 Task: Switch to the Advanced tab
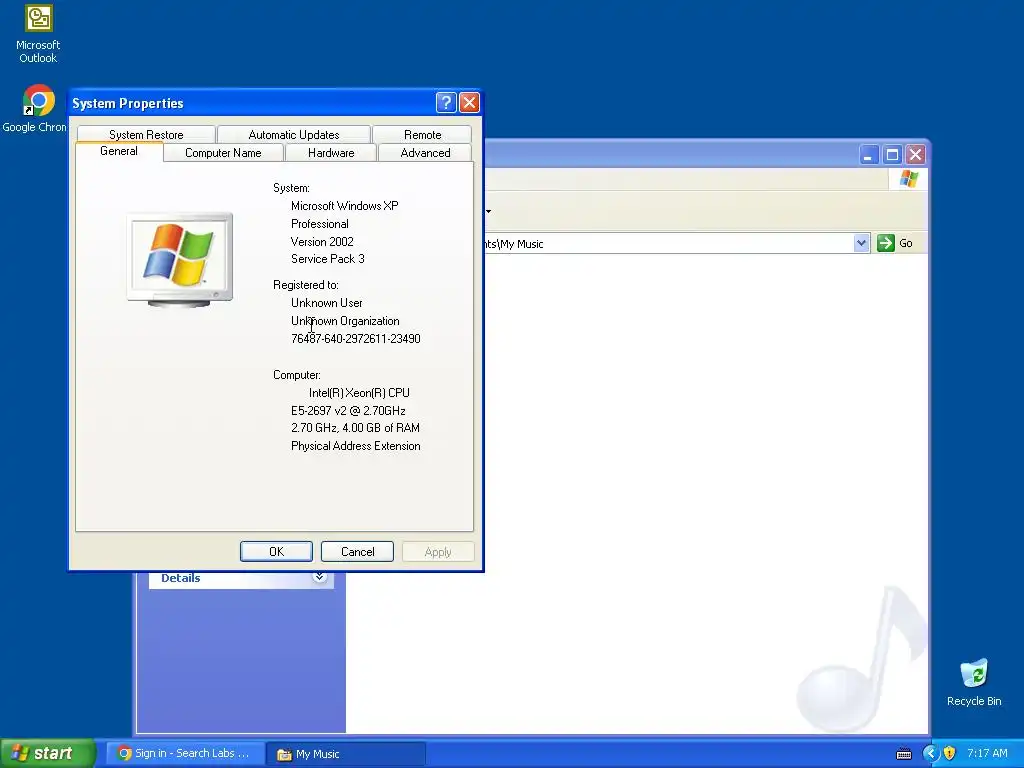[x=425, y=153]
